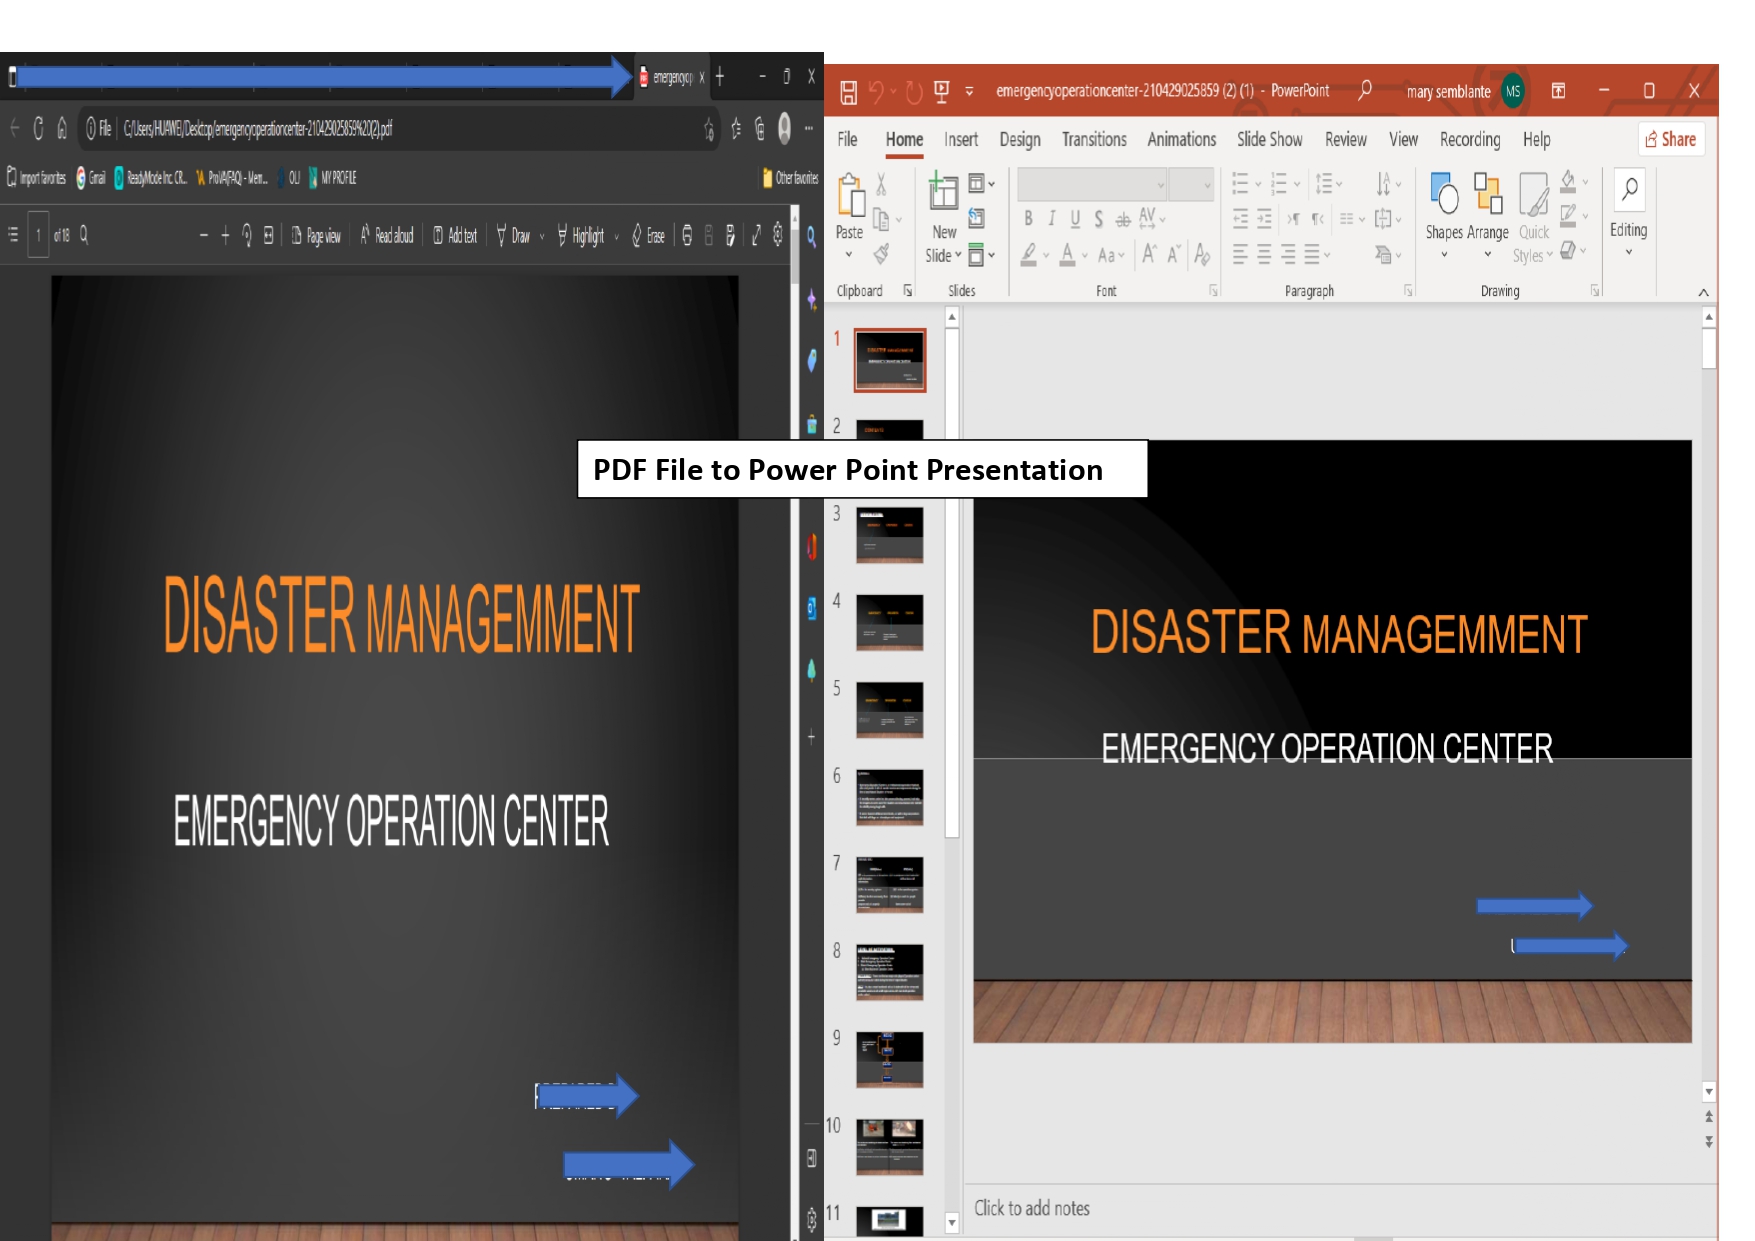Toggle bulleted list in Paragraph group
The width and height of the screenshot is (1755, 1241).
tap(1240, 183)
